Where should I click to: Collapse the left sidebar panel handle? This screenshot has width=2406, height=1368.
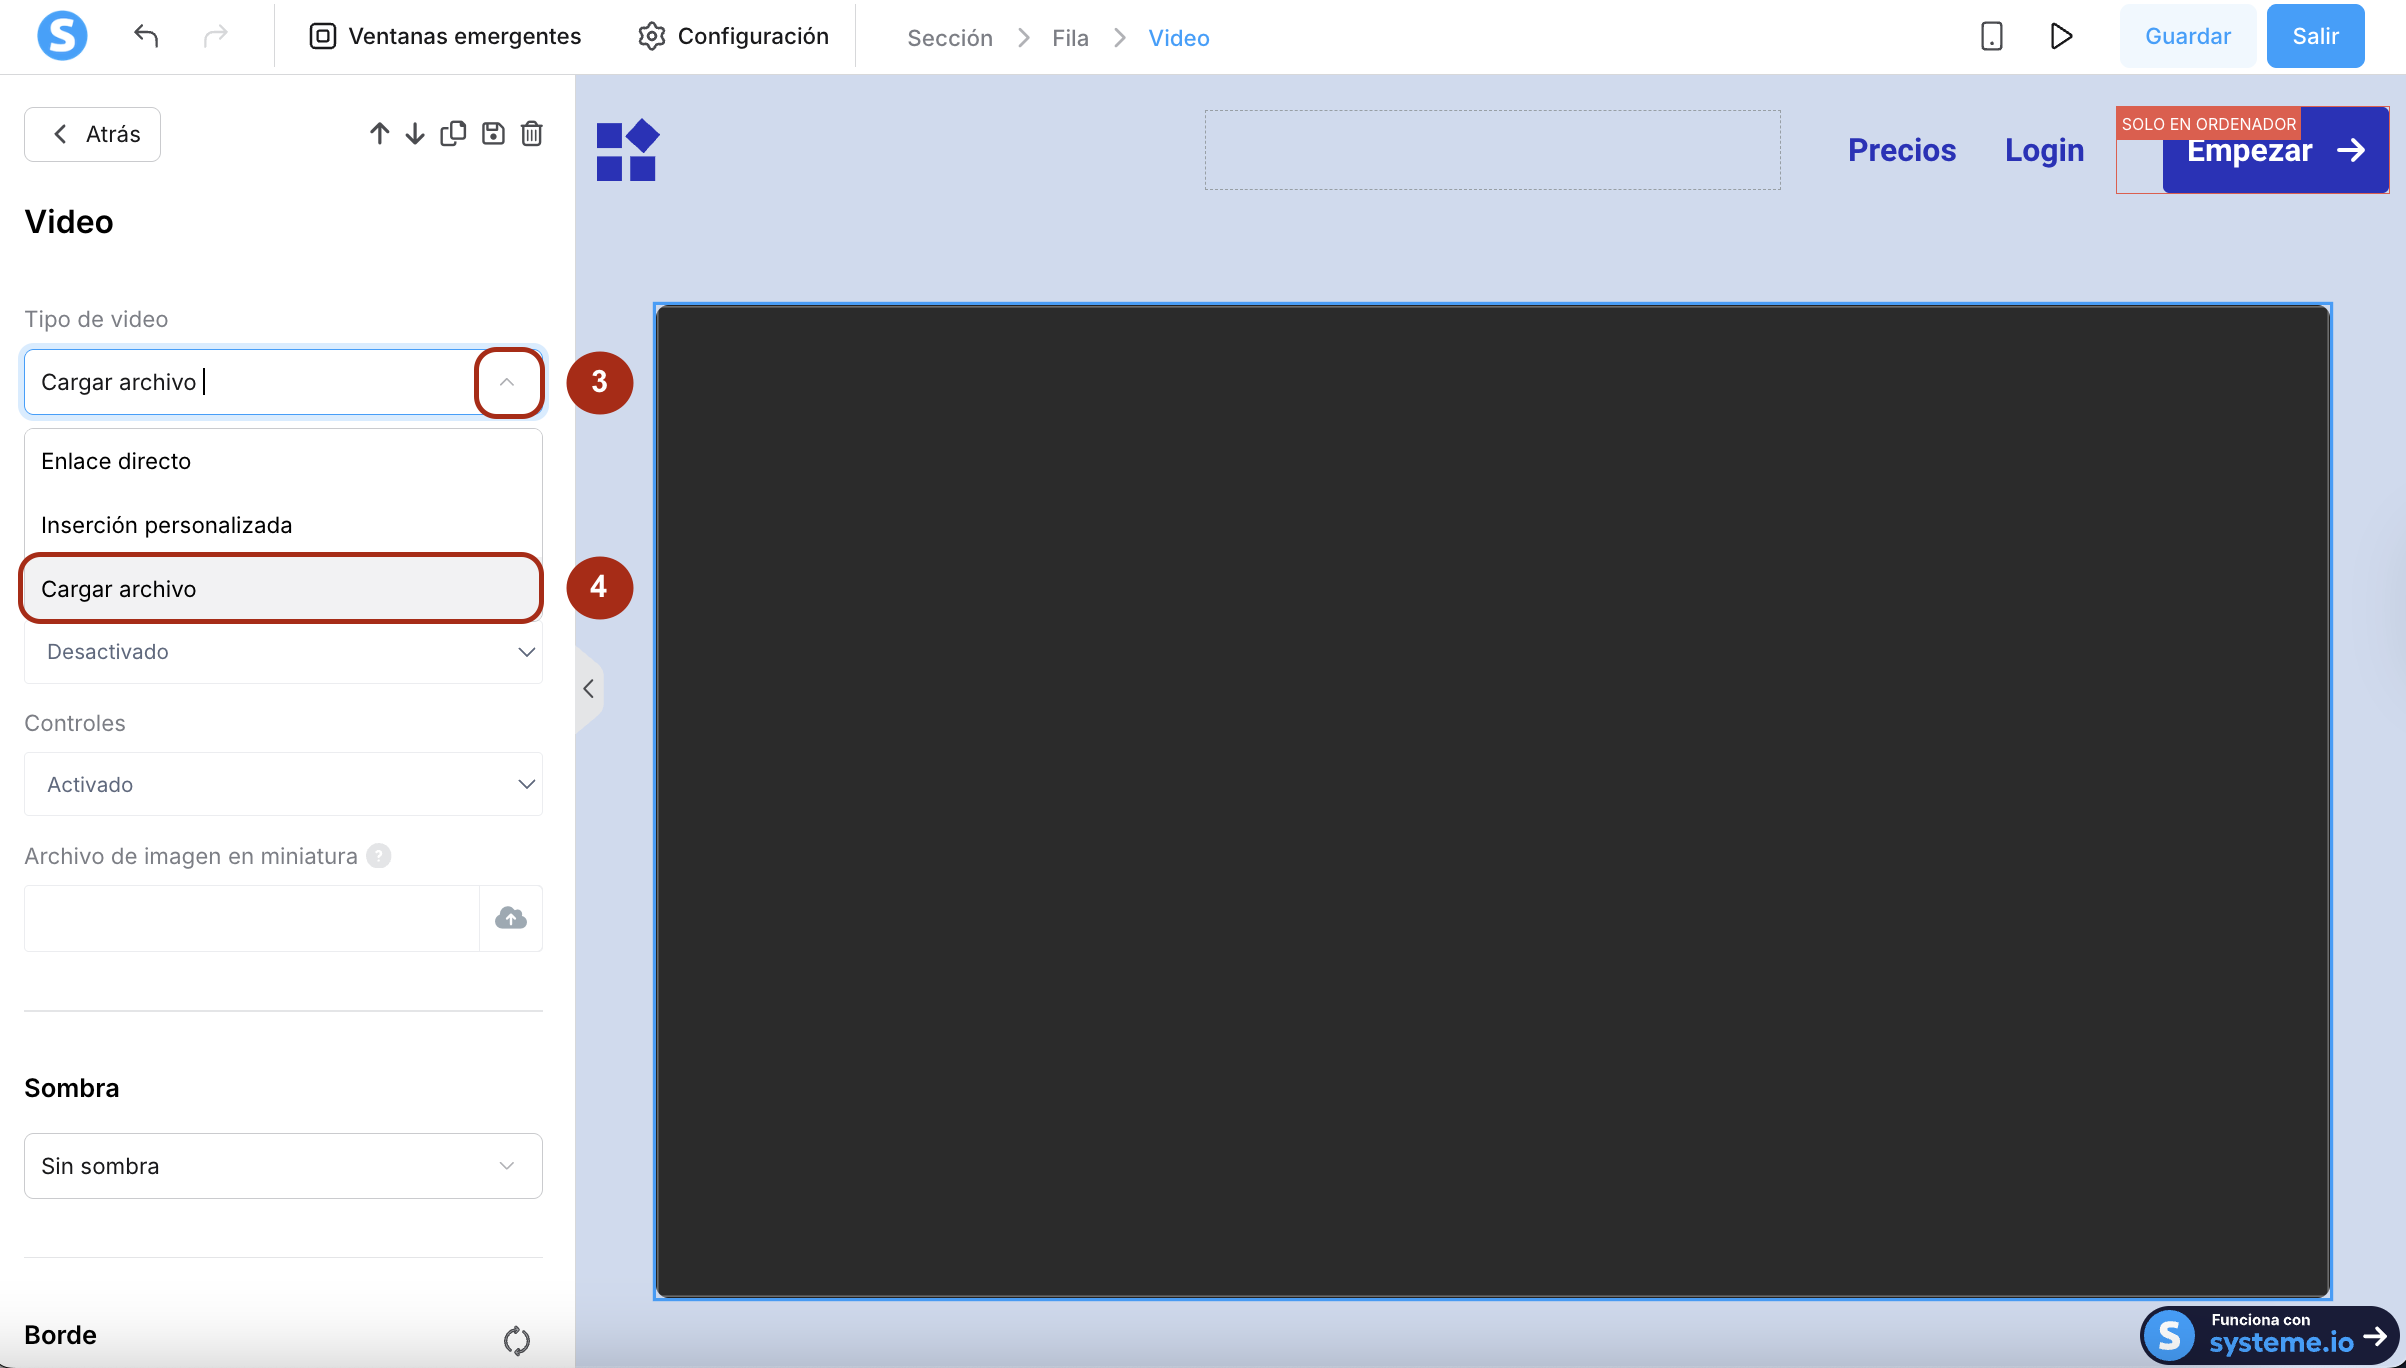589,689
